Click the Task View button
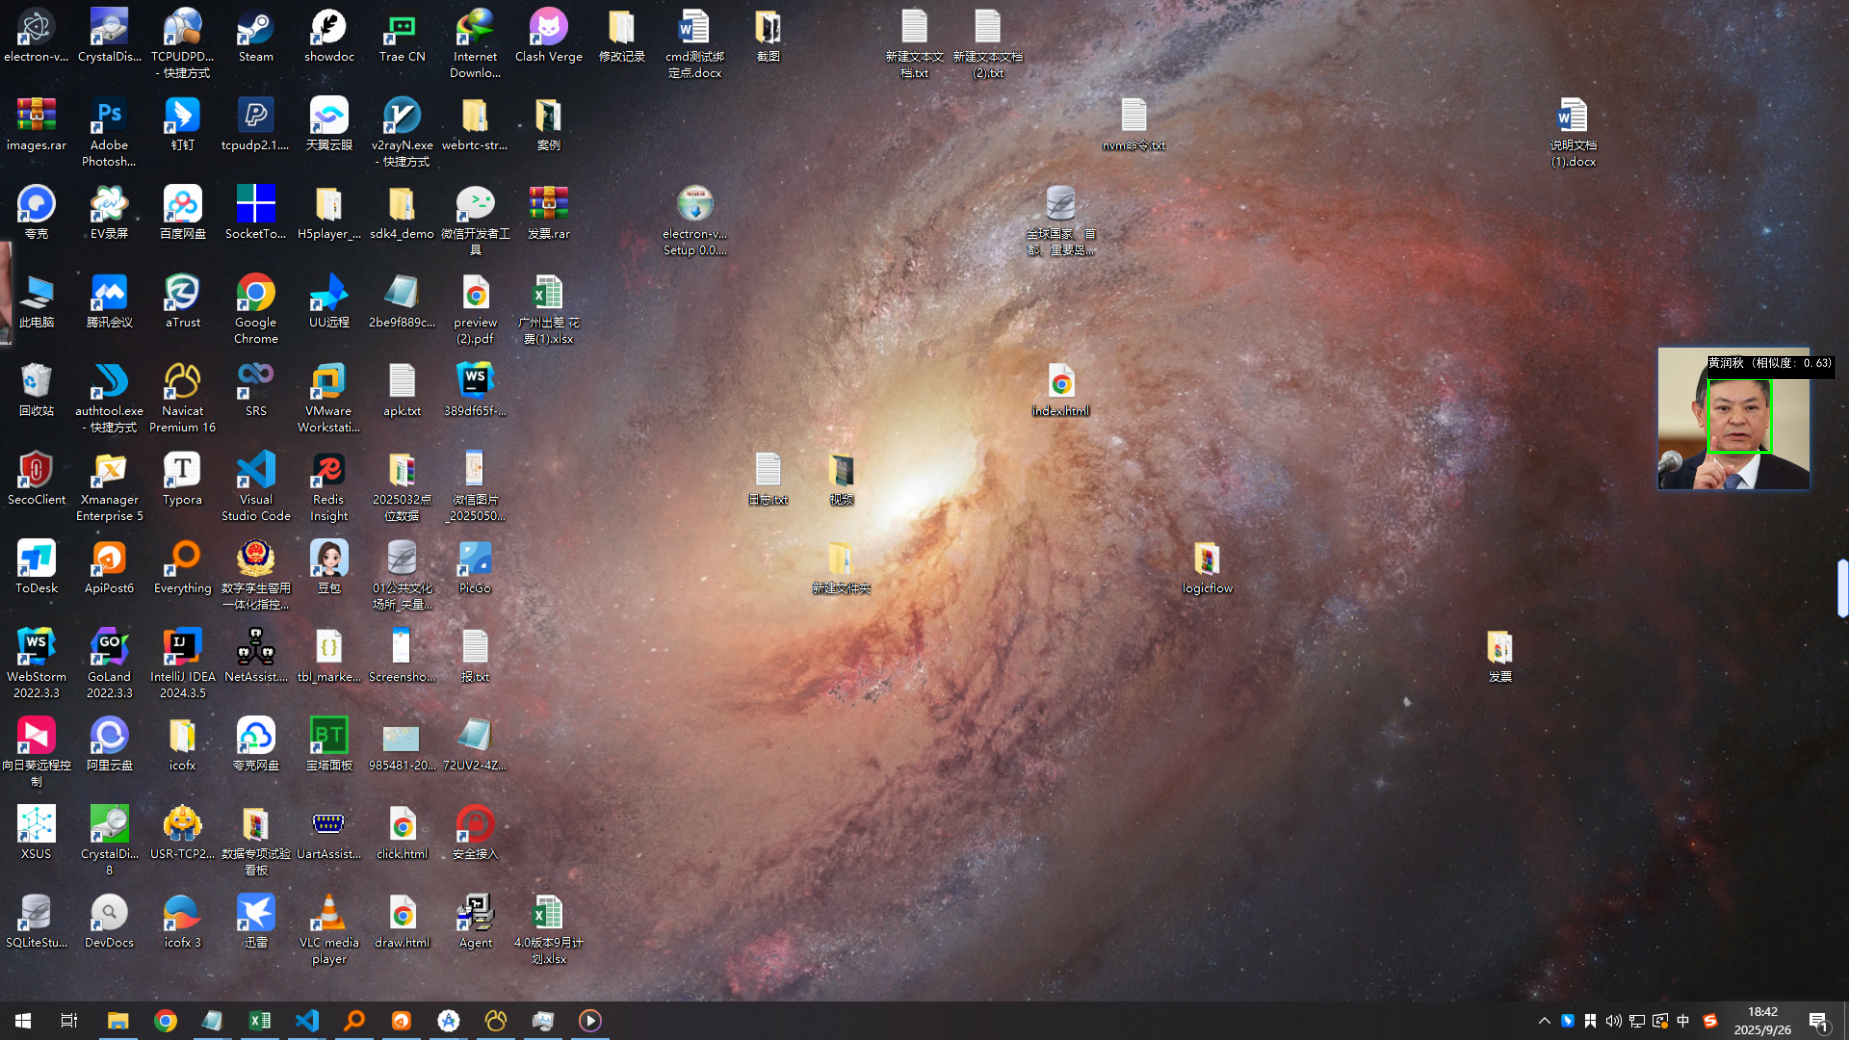Viewport: 1849px width, 1040px height. click(x=69, y=1021)
